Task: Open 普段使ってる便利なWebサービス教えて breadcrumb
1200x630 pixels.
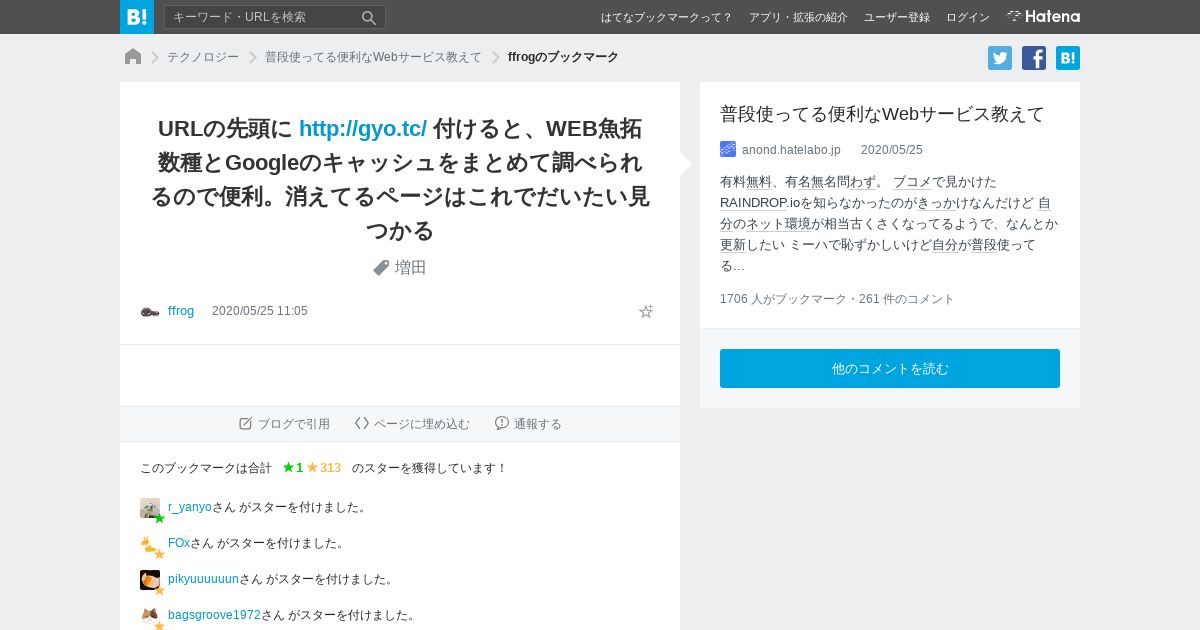Action: [x=373, y=58]
